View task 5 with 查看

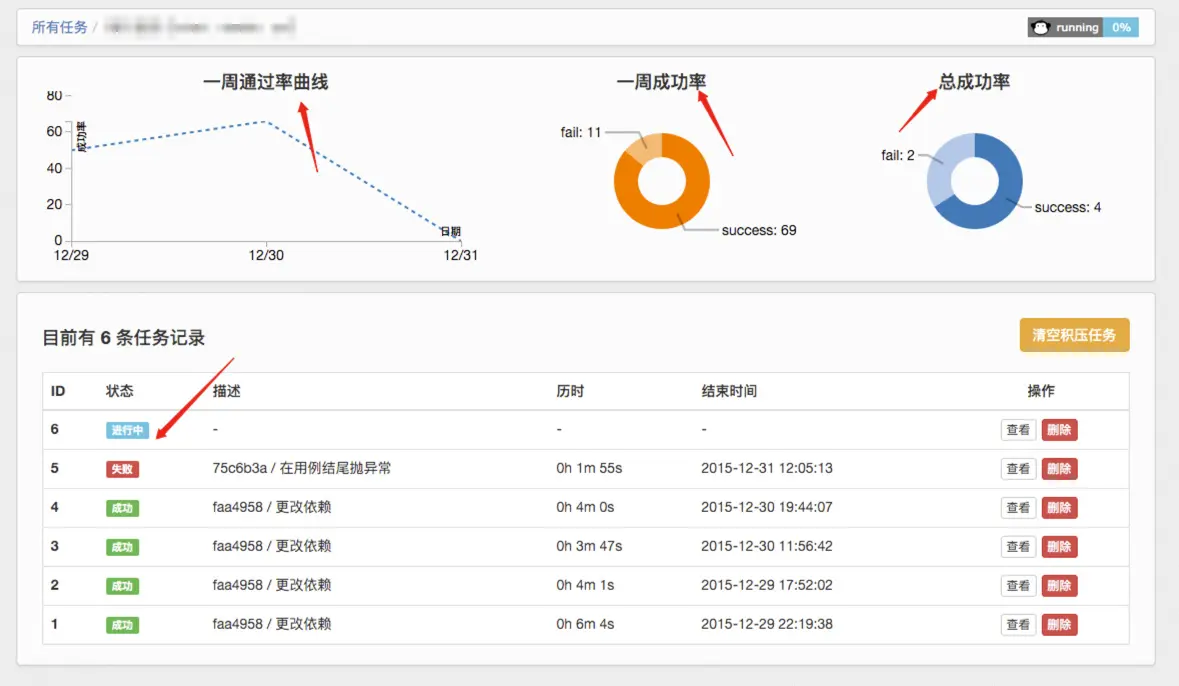pyautogui.click(x=1018, y=469)
